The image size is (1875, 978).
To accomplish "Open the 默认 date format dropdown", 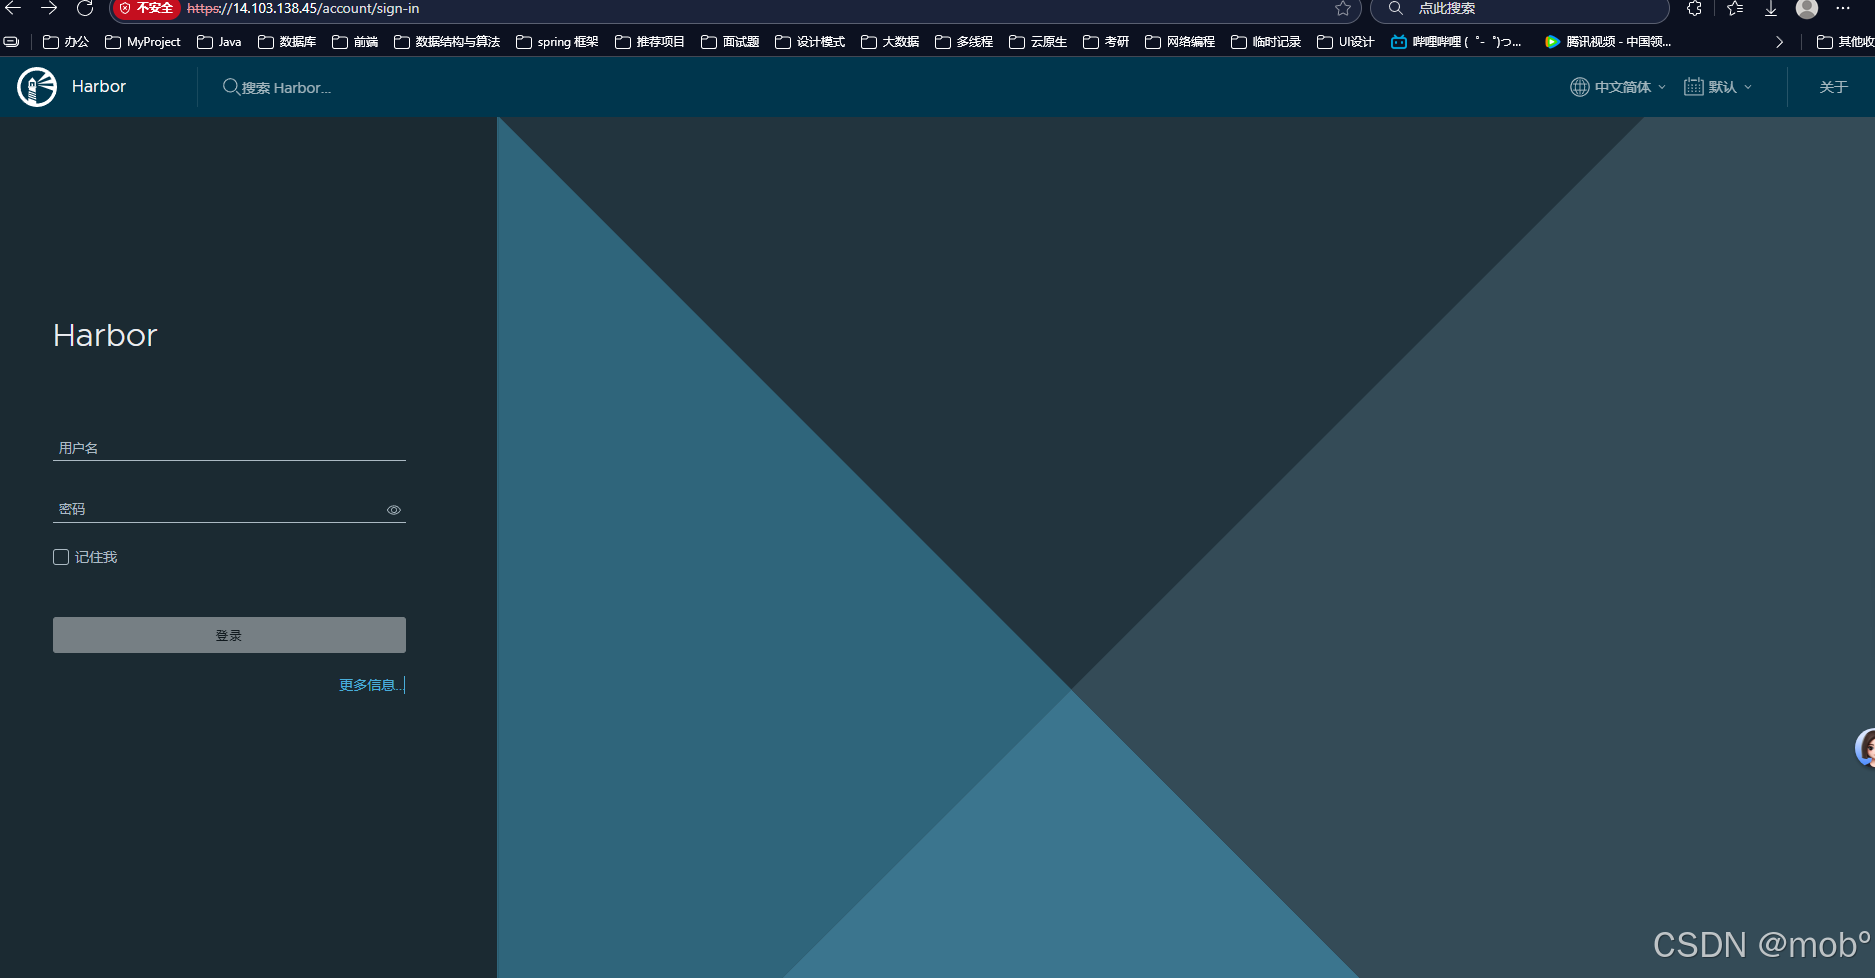I will 1718,87.
